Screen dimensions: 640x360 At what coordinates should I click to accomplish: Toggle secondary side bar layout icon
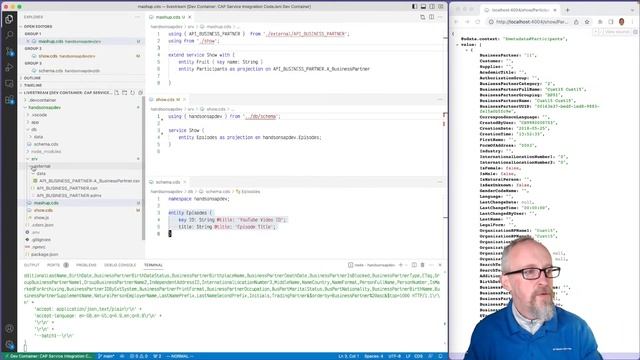(x=432, y=7)
